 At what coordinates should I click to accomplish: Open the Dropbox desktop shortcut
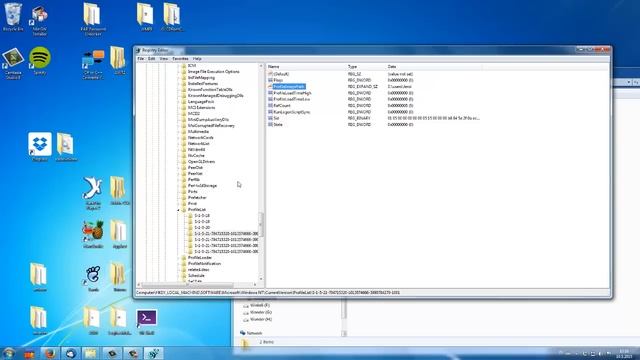click(40, 147)
